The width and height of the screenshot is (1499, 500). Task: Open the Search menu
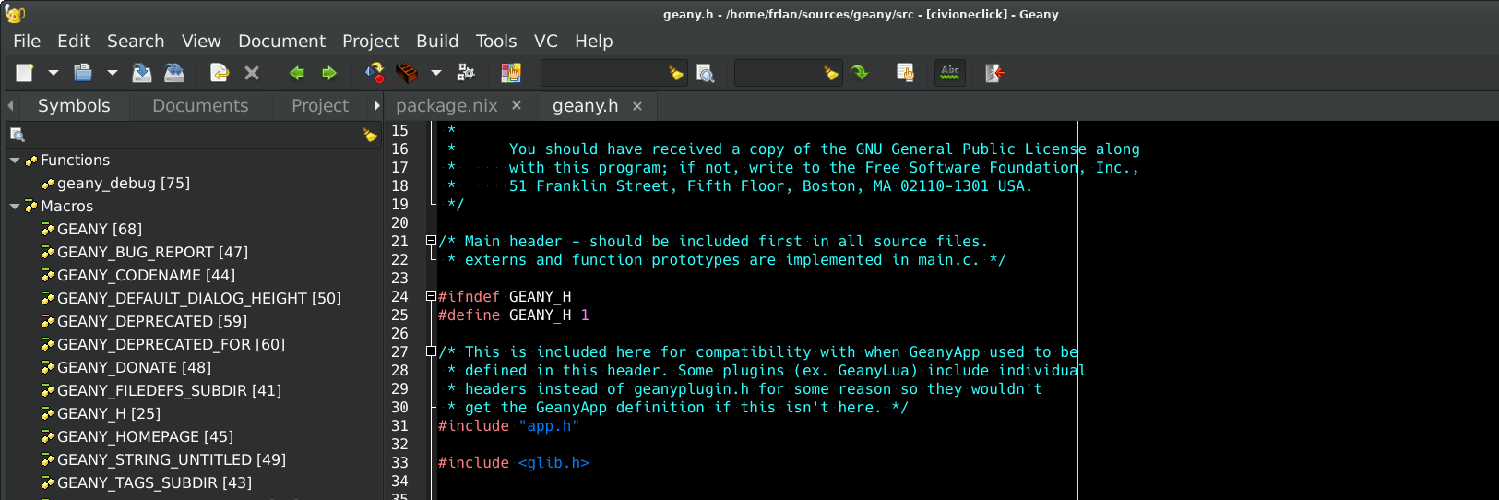tap(135, 41)
